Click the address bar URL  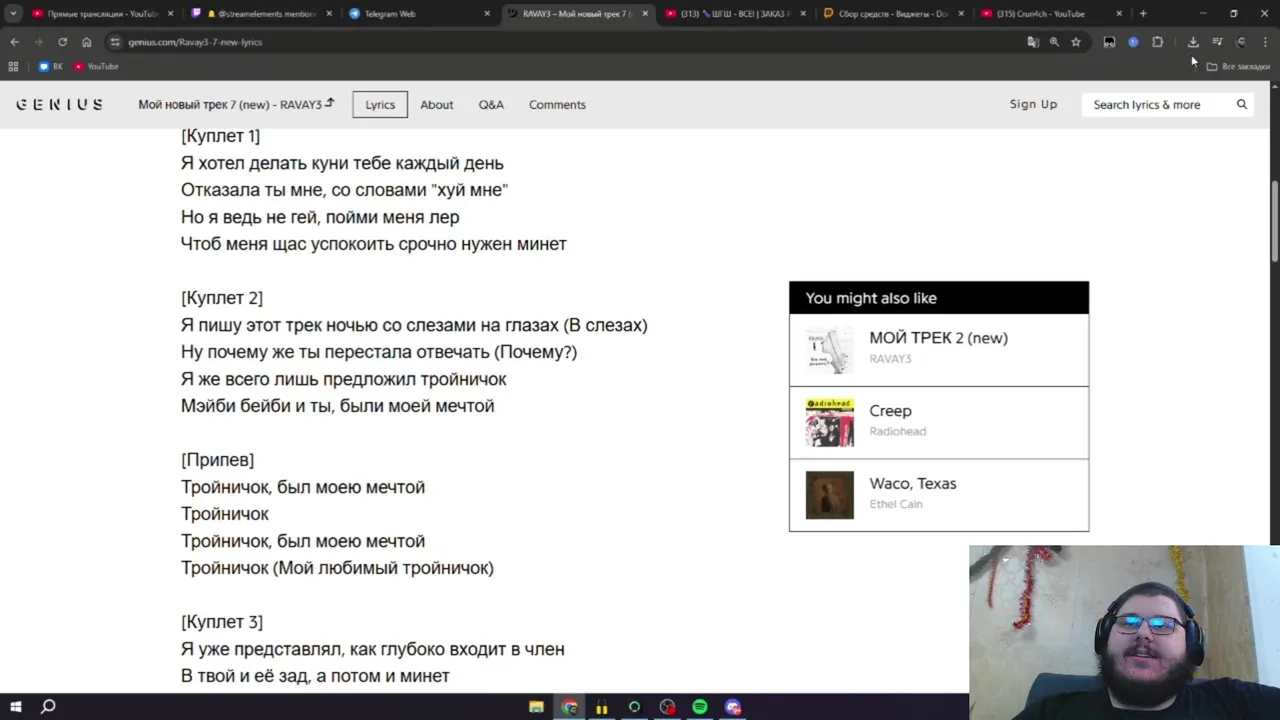pyautogui.click(x=195, y=42)
